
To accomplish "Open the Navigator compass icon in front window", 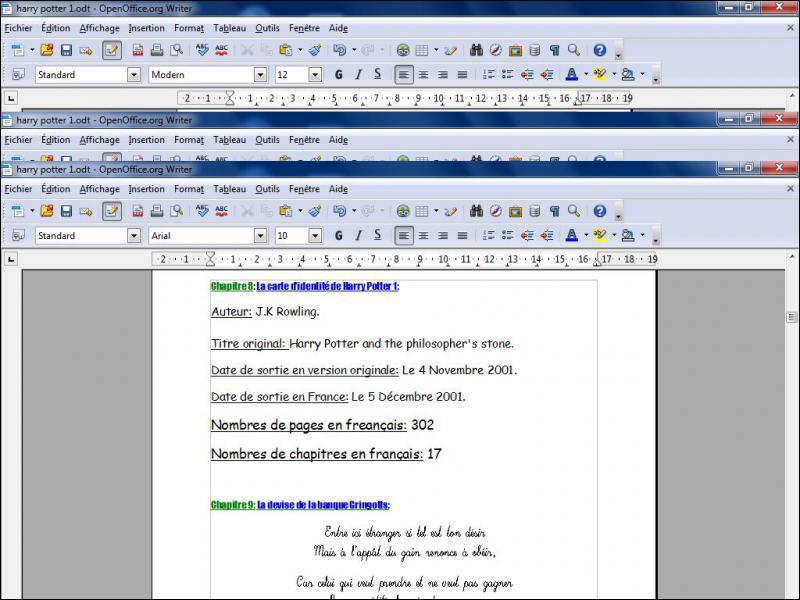I will [496, 211].
